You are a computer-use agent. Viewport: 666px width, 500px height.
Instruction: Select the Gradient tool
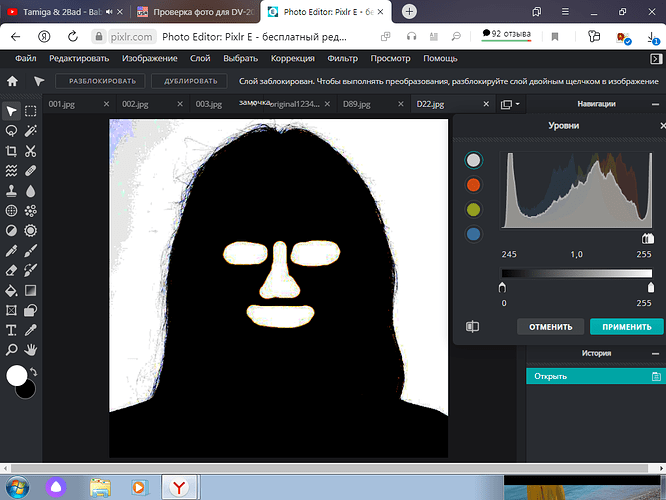click(x=31, y=291)
